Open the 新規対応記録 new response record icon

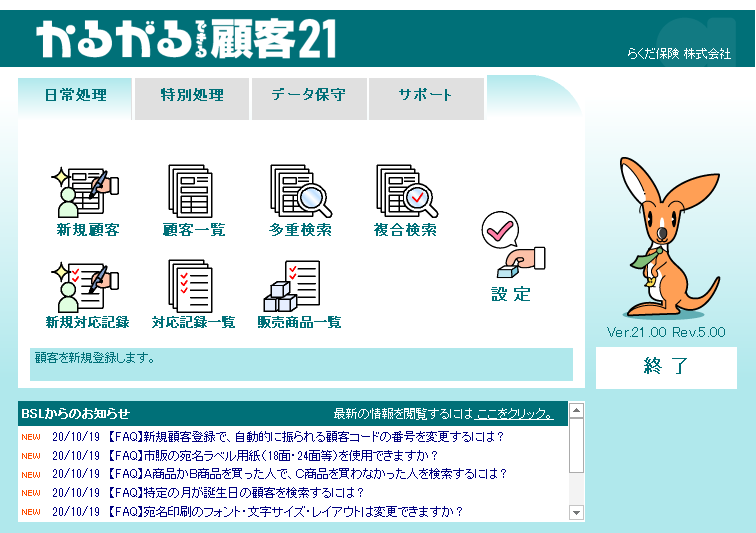coord(87,295)
